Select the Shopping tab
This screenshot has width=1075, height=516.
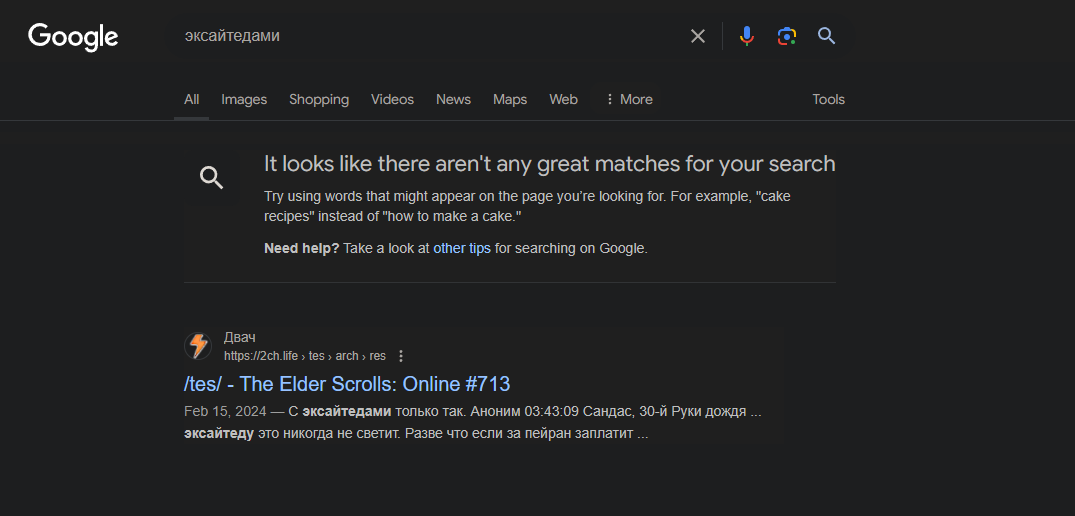pyautogui.click(x=319, y=99)
